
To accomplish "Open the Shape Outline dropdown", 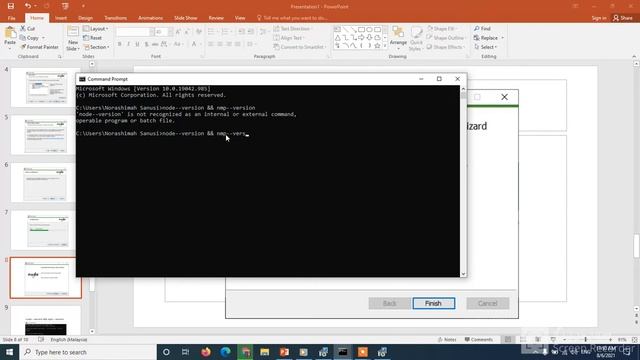I will [x=446, y=38].
